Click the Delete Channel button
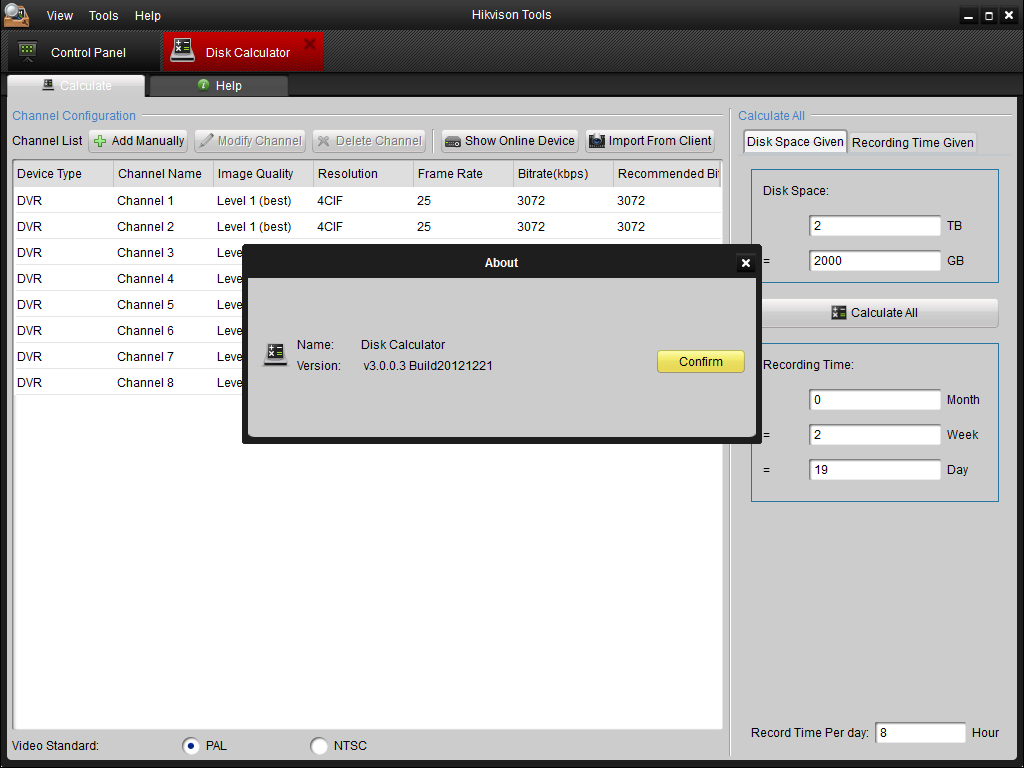Viewport: 1024px width, 768px height. coord(369,141)
